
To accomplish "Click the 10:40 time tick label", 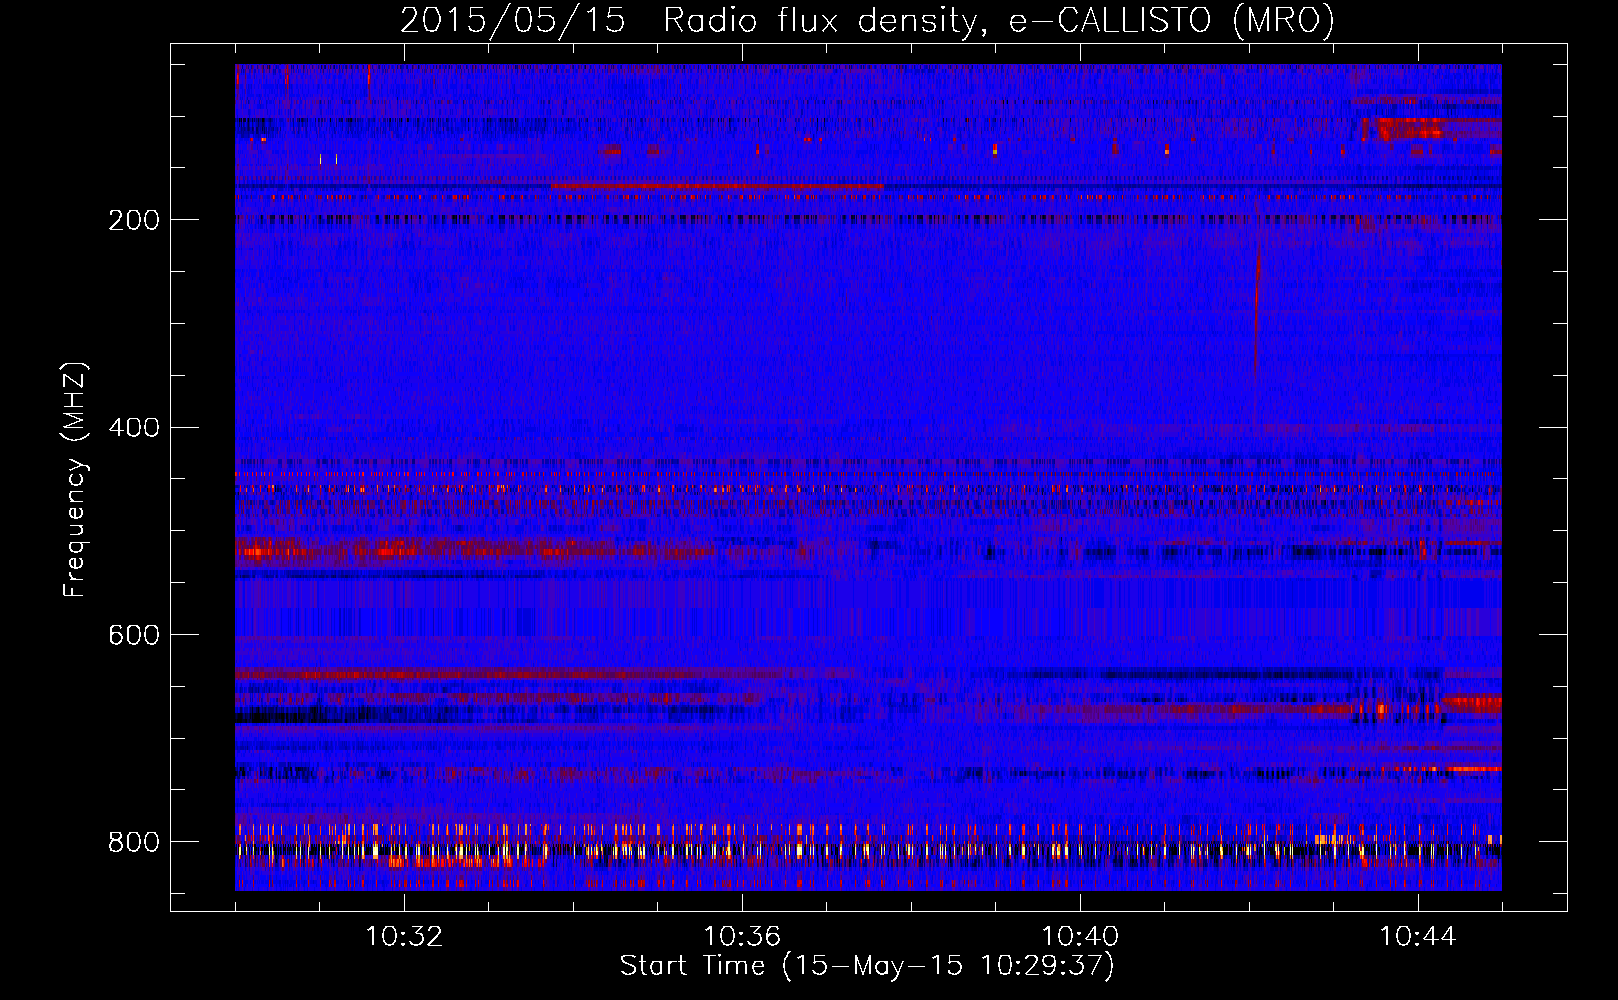I will pos(1080,937).
